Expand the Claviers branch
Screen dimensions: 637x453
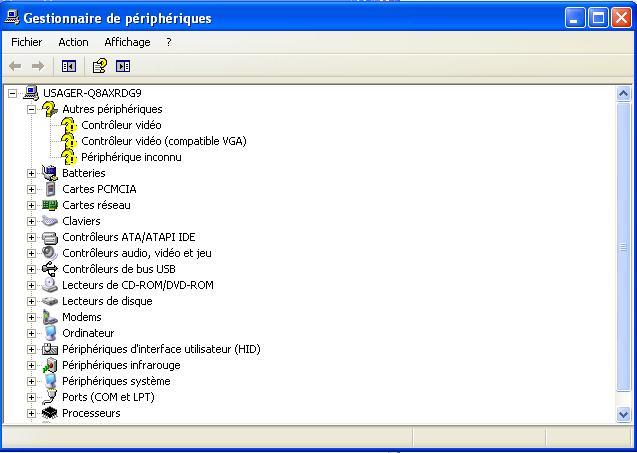31,221
